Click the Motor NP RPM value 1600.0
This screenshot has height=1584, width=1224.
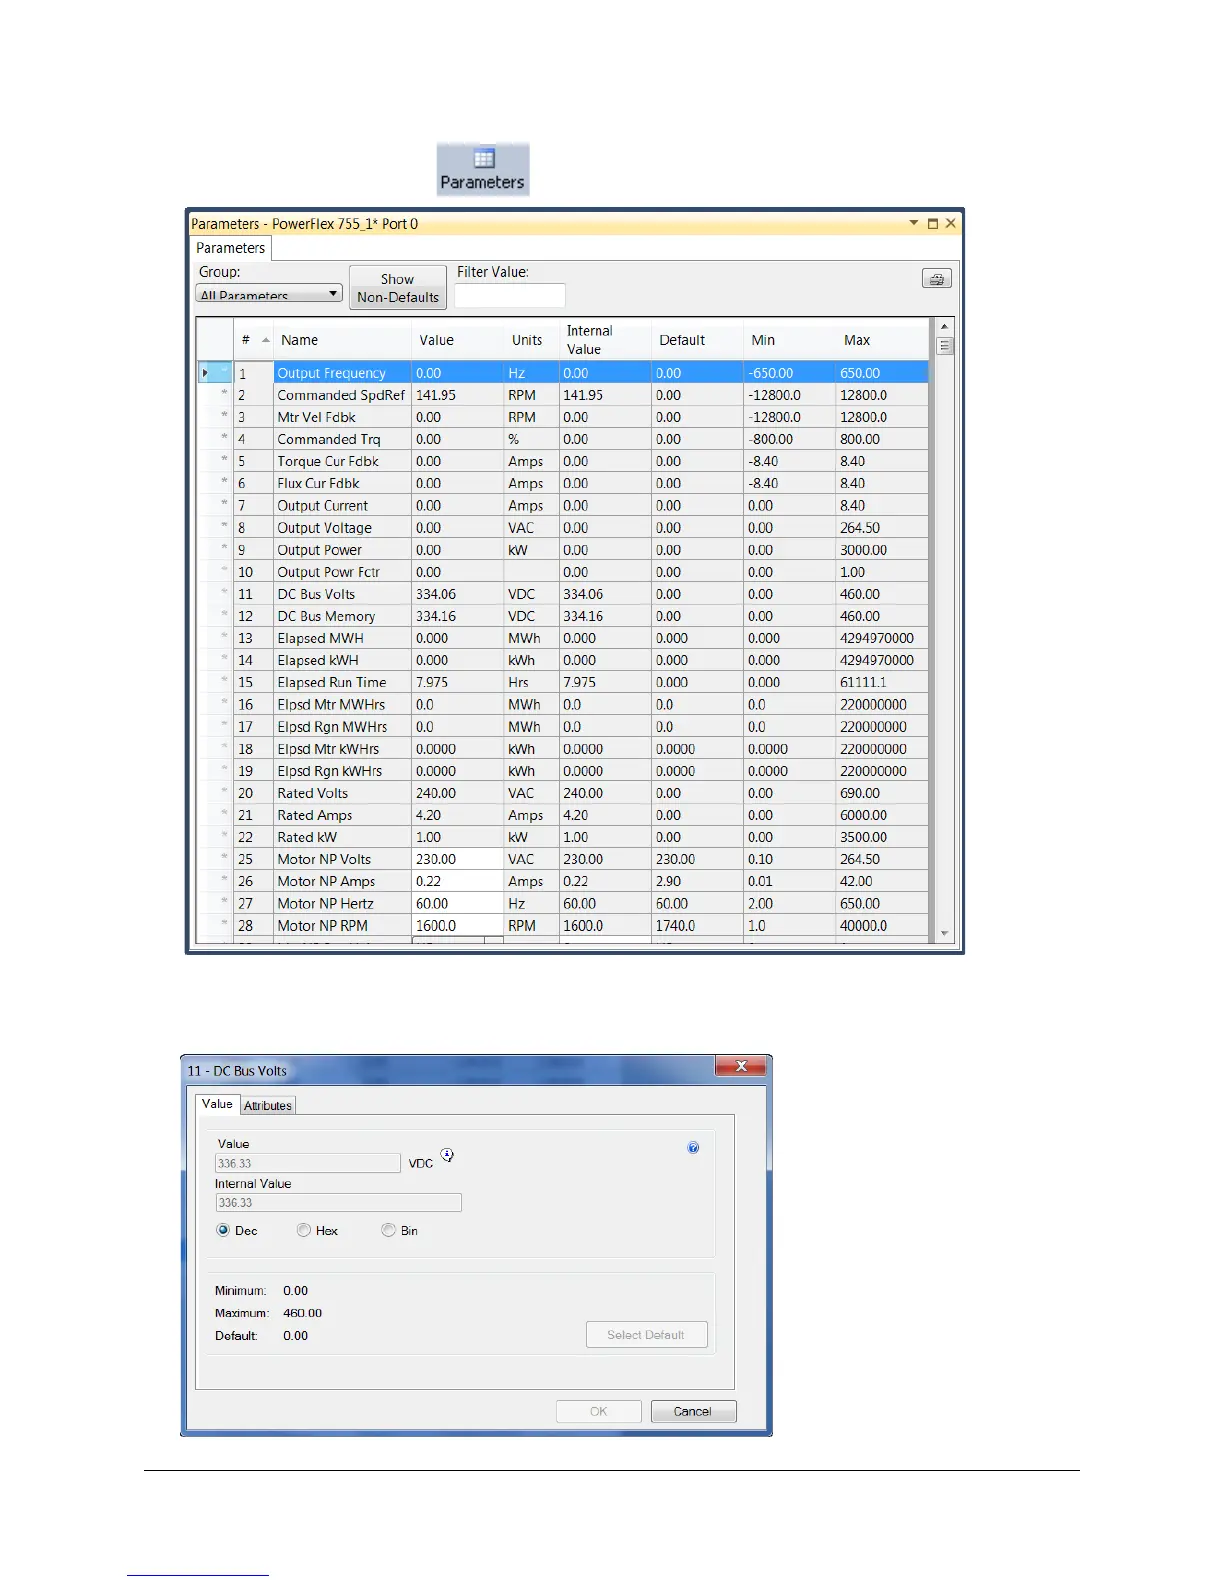(x=458, y=926)
